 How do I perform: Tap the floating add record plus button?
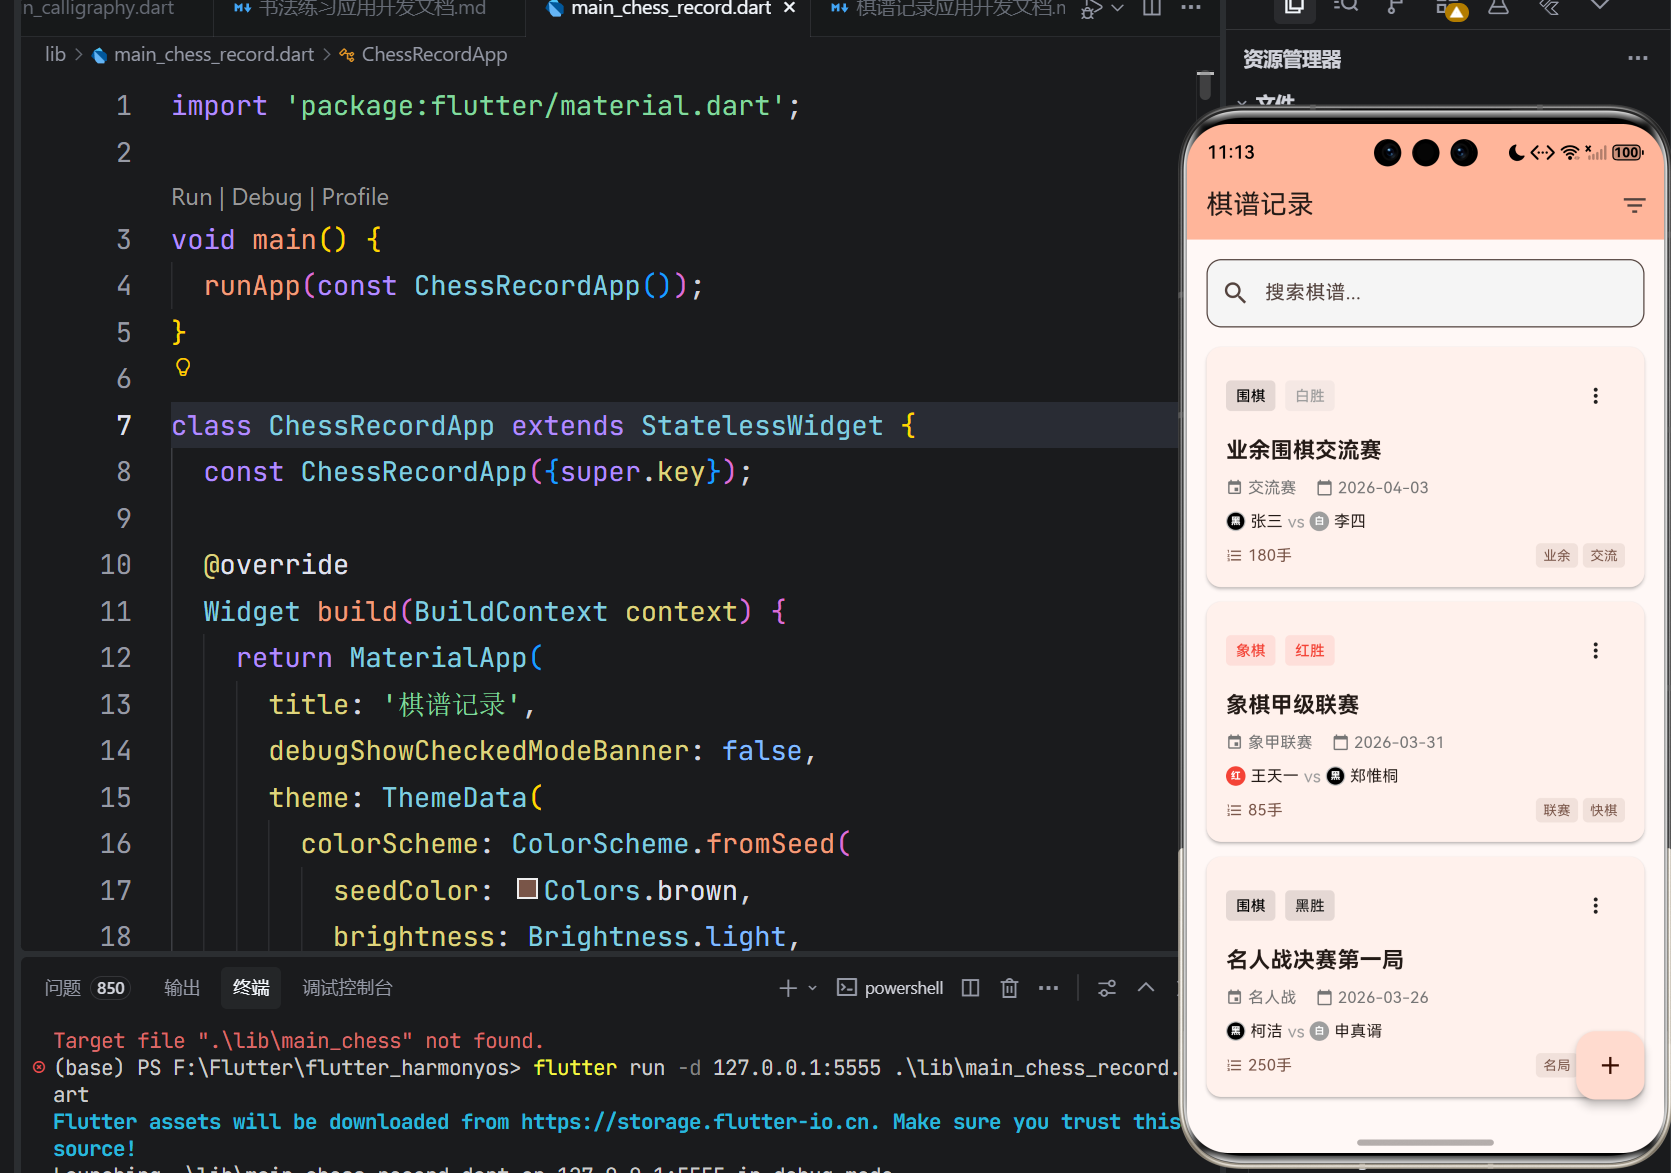pos(1610,1066)
